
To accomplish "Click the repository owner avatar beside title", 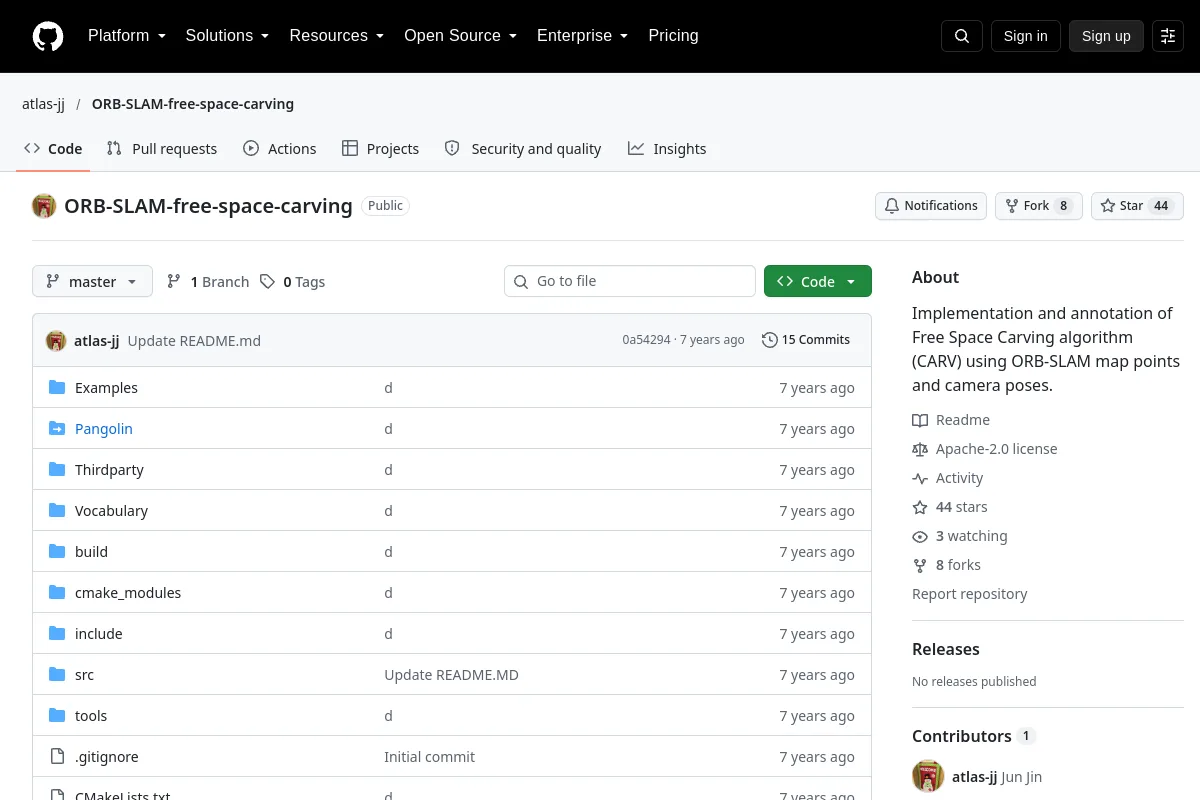I will [x=44, y=206].
